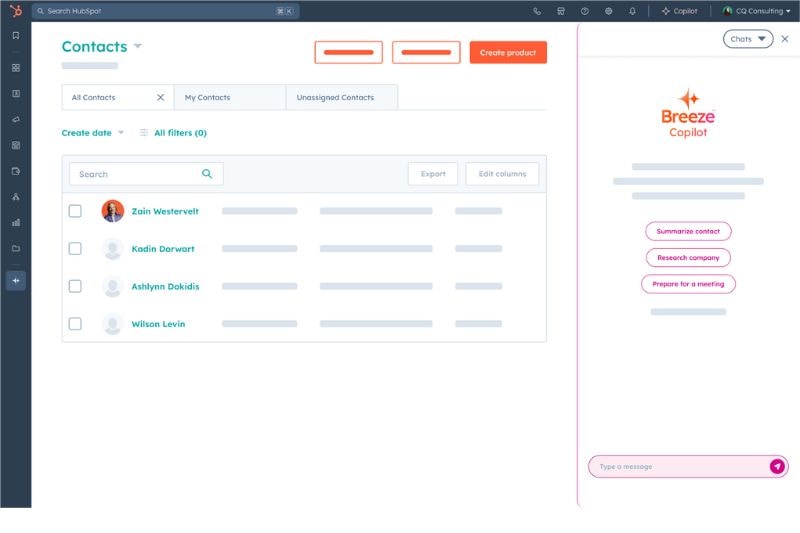Click the Copilot button in the top bar

coord(679,11)
